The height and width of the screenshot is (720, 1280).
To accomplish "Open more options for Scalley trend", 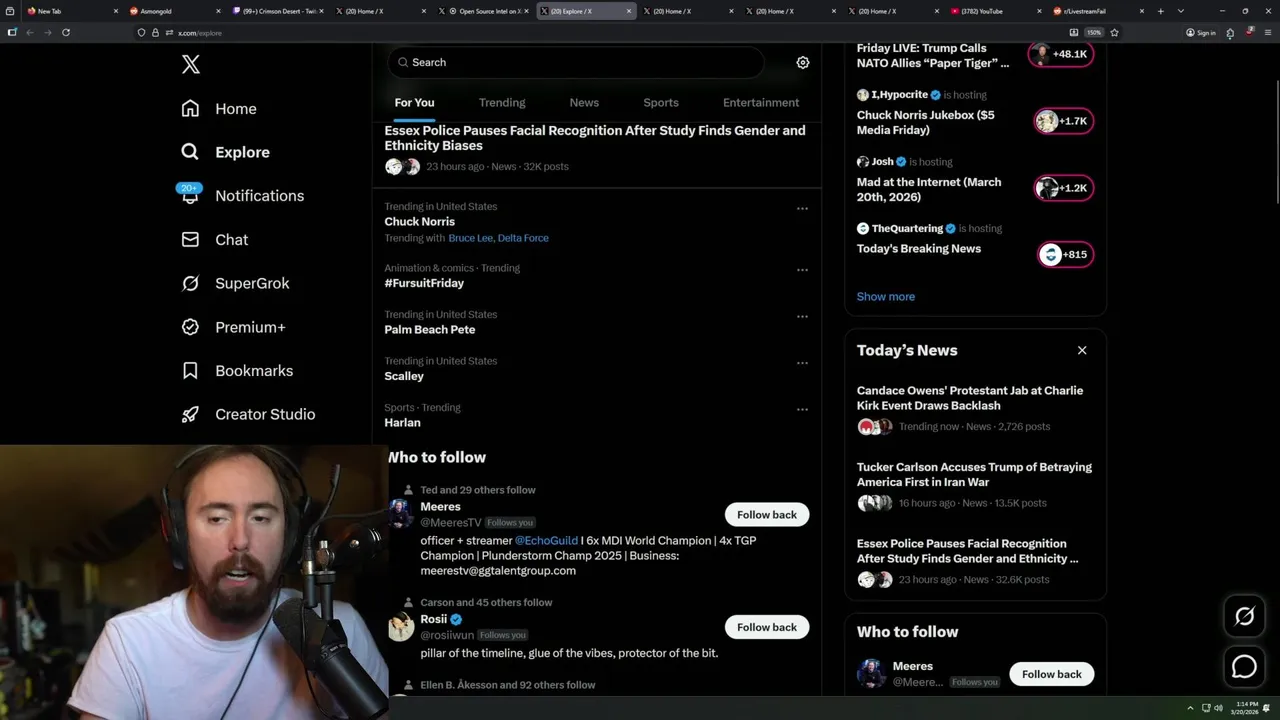I will point(802,363).
